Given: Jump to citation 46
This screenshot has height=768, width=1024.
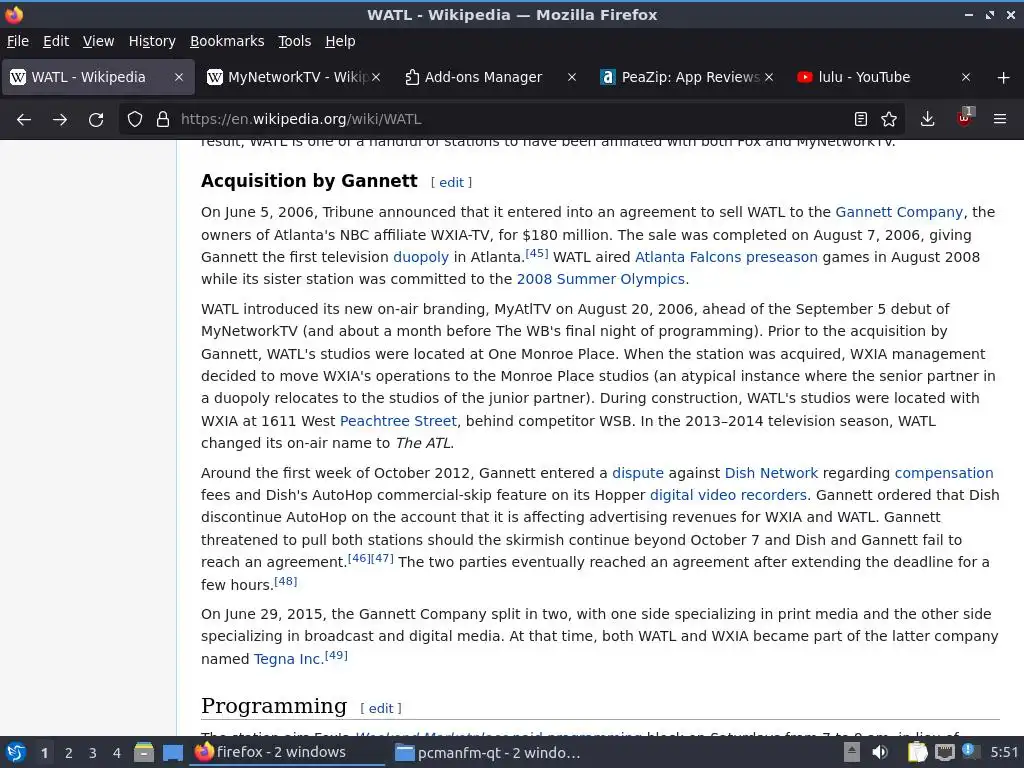Looking at the screenshot, I should tap(359, 558).
